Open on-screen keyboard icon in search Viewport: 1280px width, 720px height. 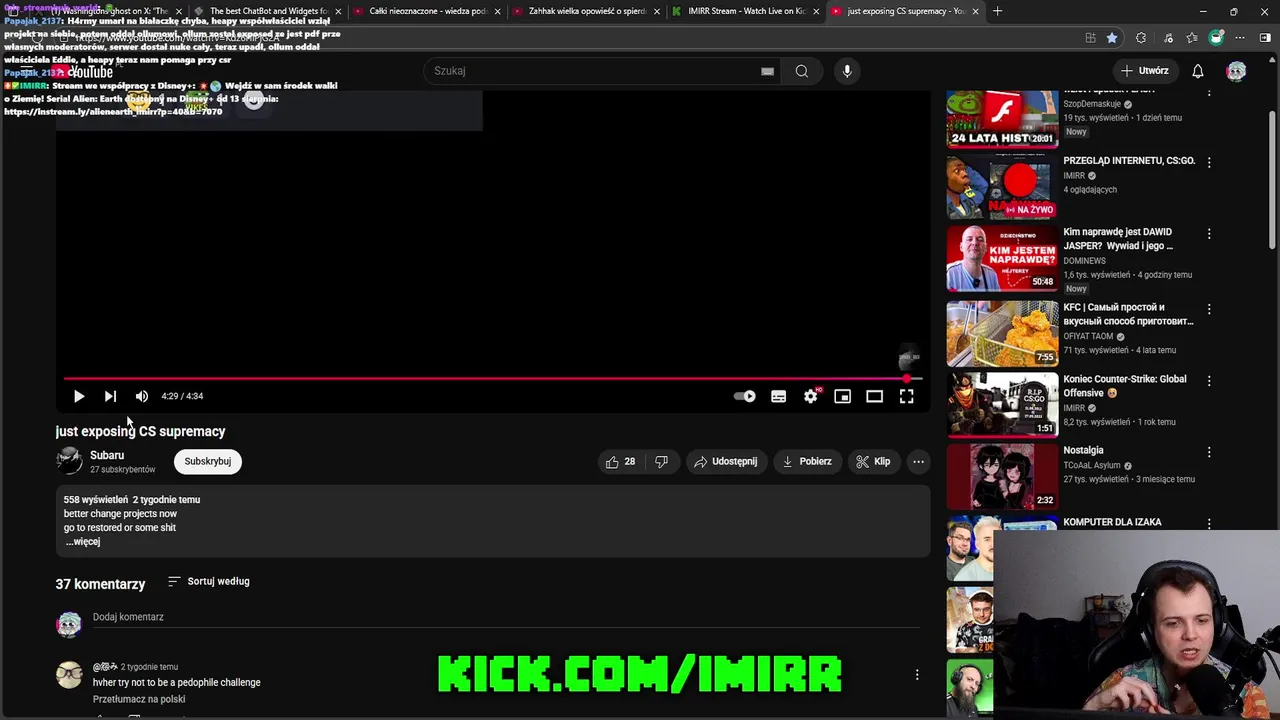[767, 71]
